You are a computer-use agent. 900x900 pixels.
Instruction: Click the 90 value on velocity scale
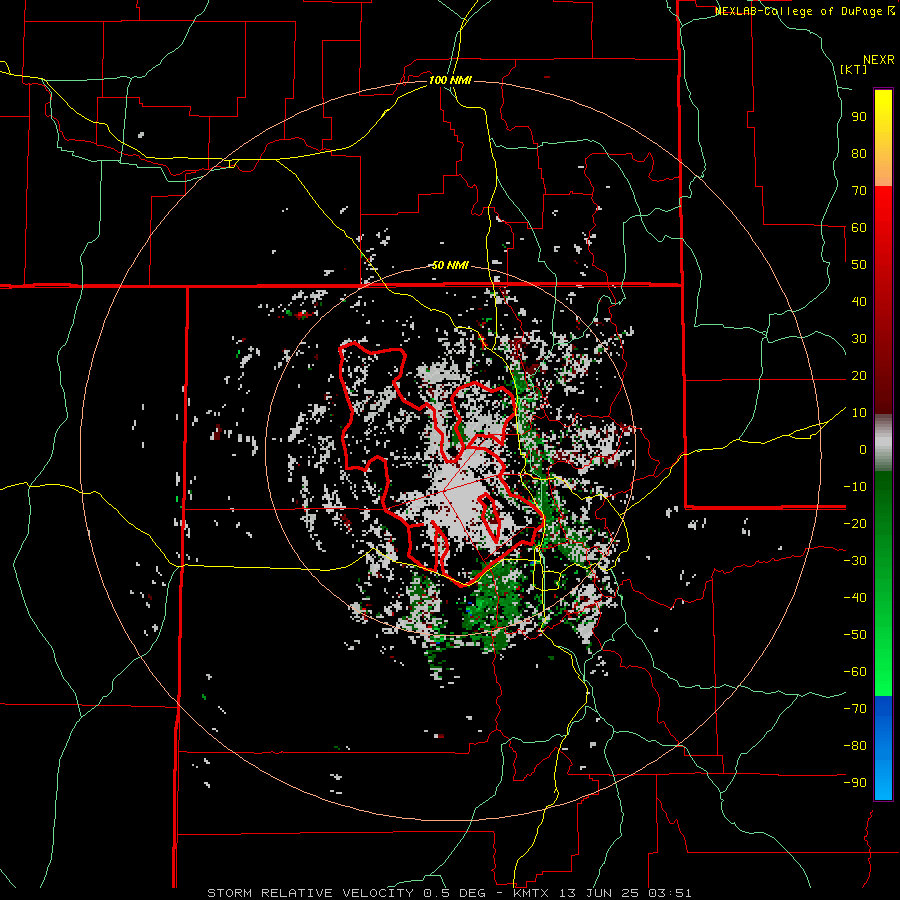859,117
